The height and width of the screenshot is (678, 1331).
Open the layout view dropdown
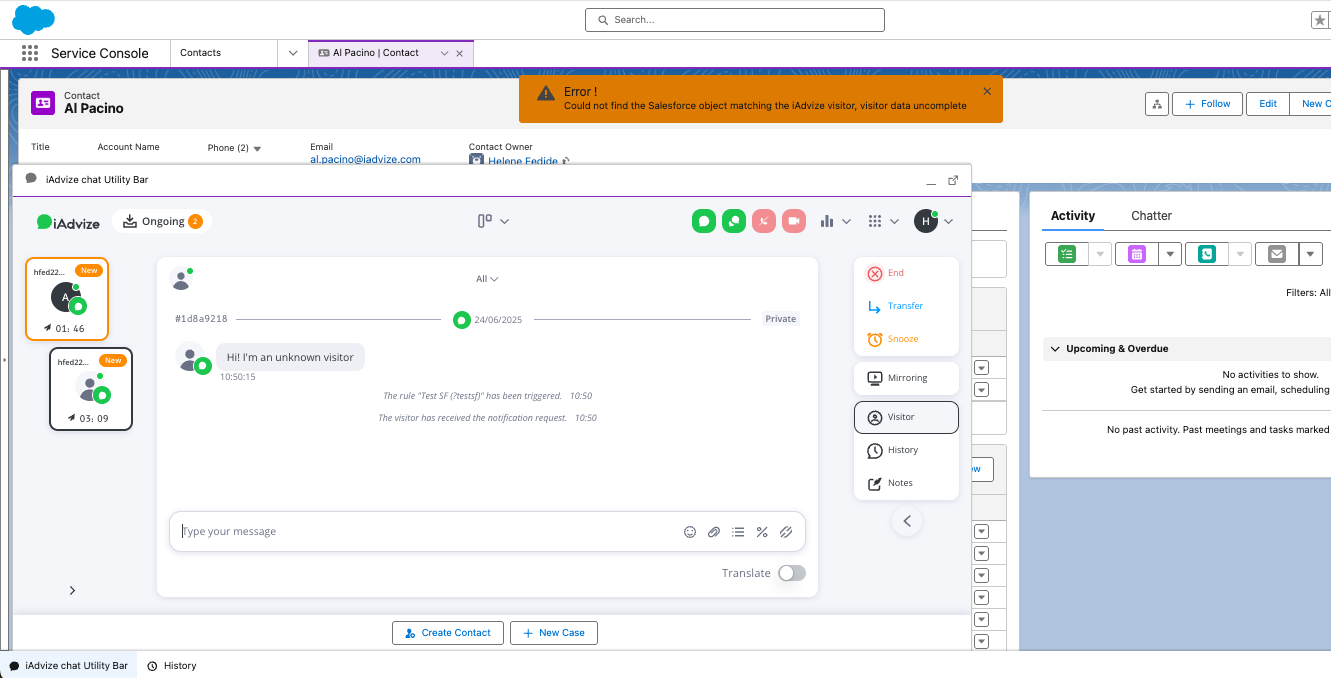pyautogui.click(x=493, y=221)
